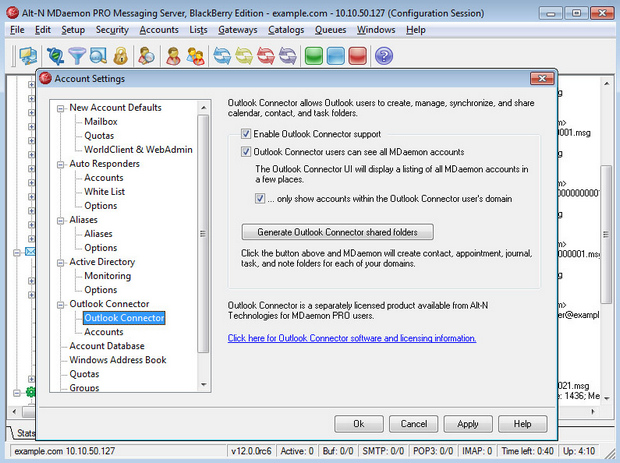Image resolution: width=620 pixels, height=463 pixels.
Task: Open the Windows menu
Action: 376,30
